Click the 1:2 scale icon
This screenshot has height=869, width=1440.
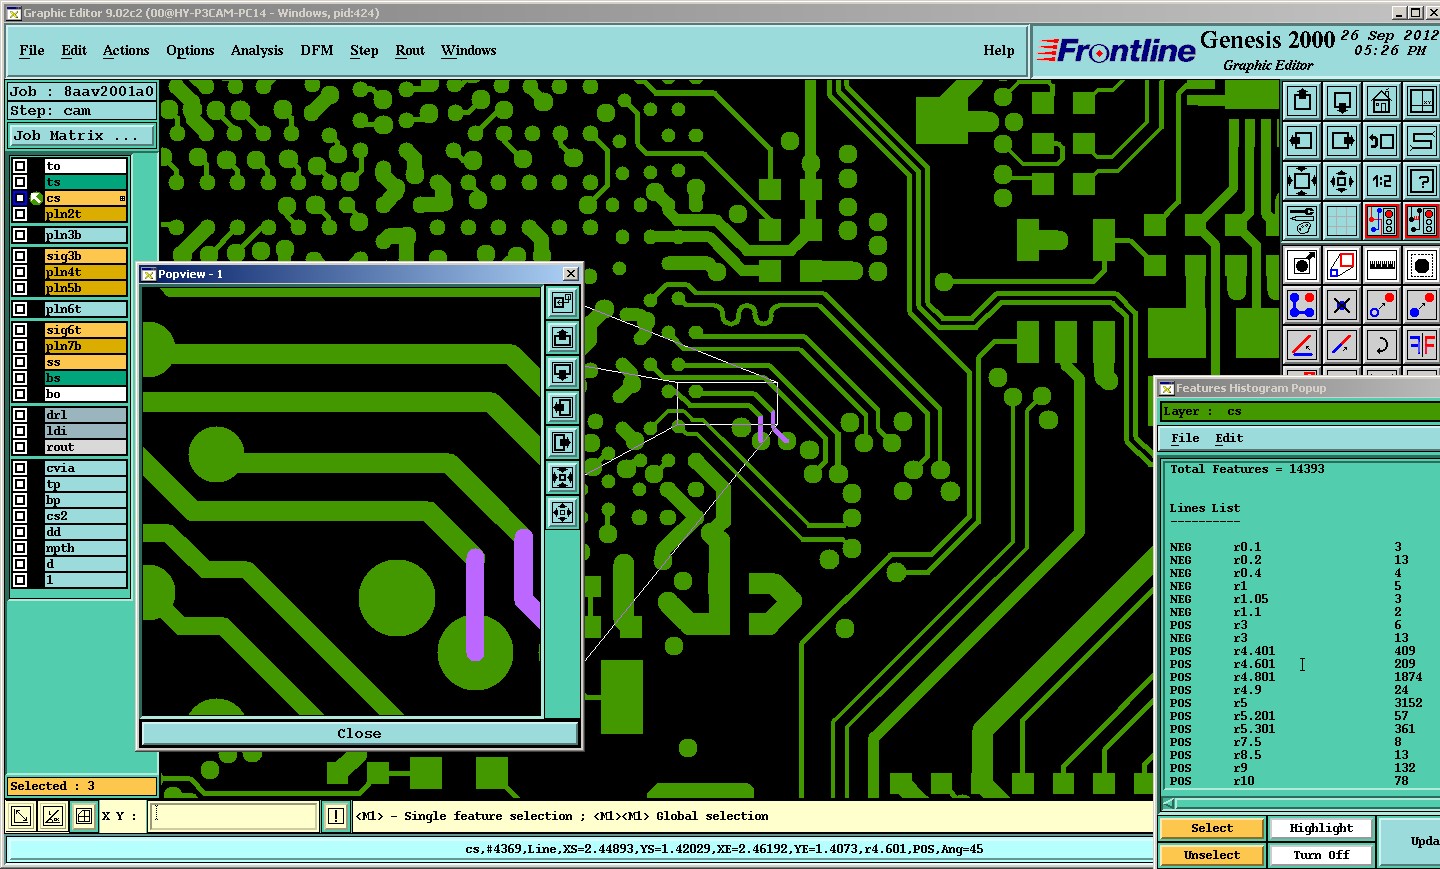(x=1382, y=181)
